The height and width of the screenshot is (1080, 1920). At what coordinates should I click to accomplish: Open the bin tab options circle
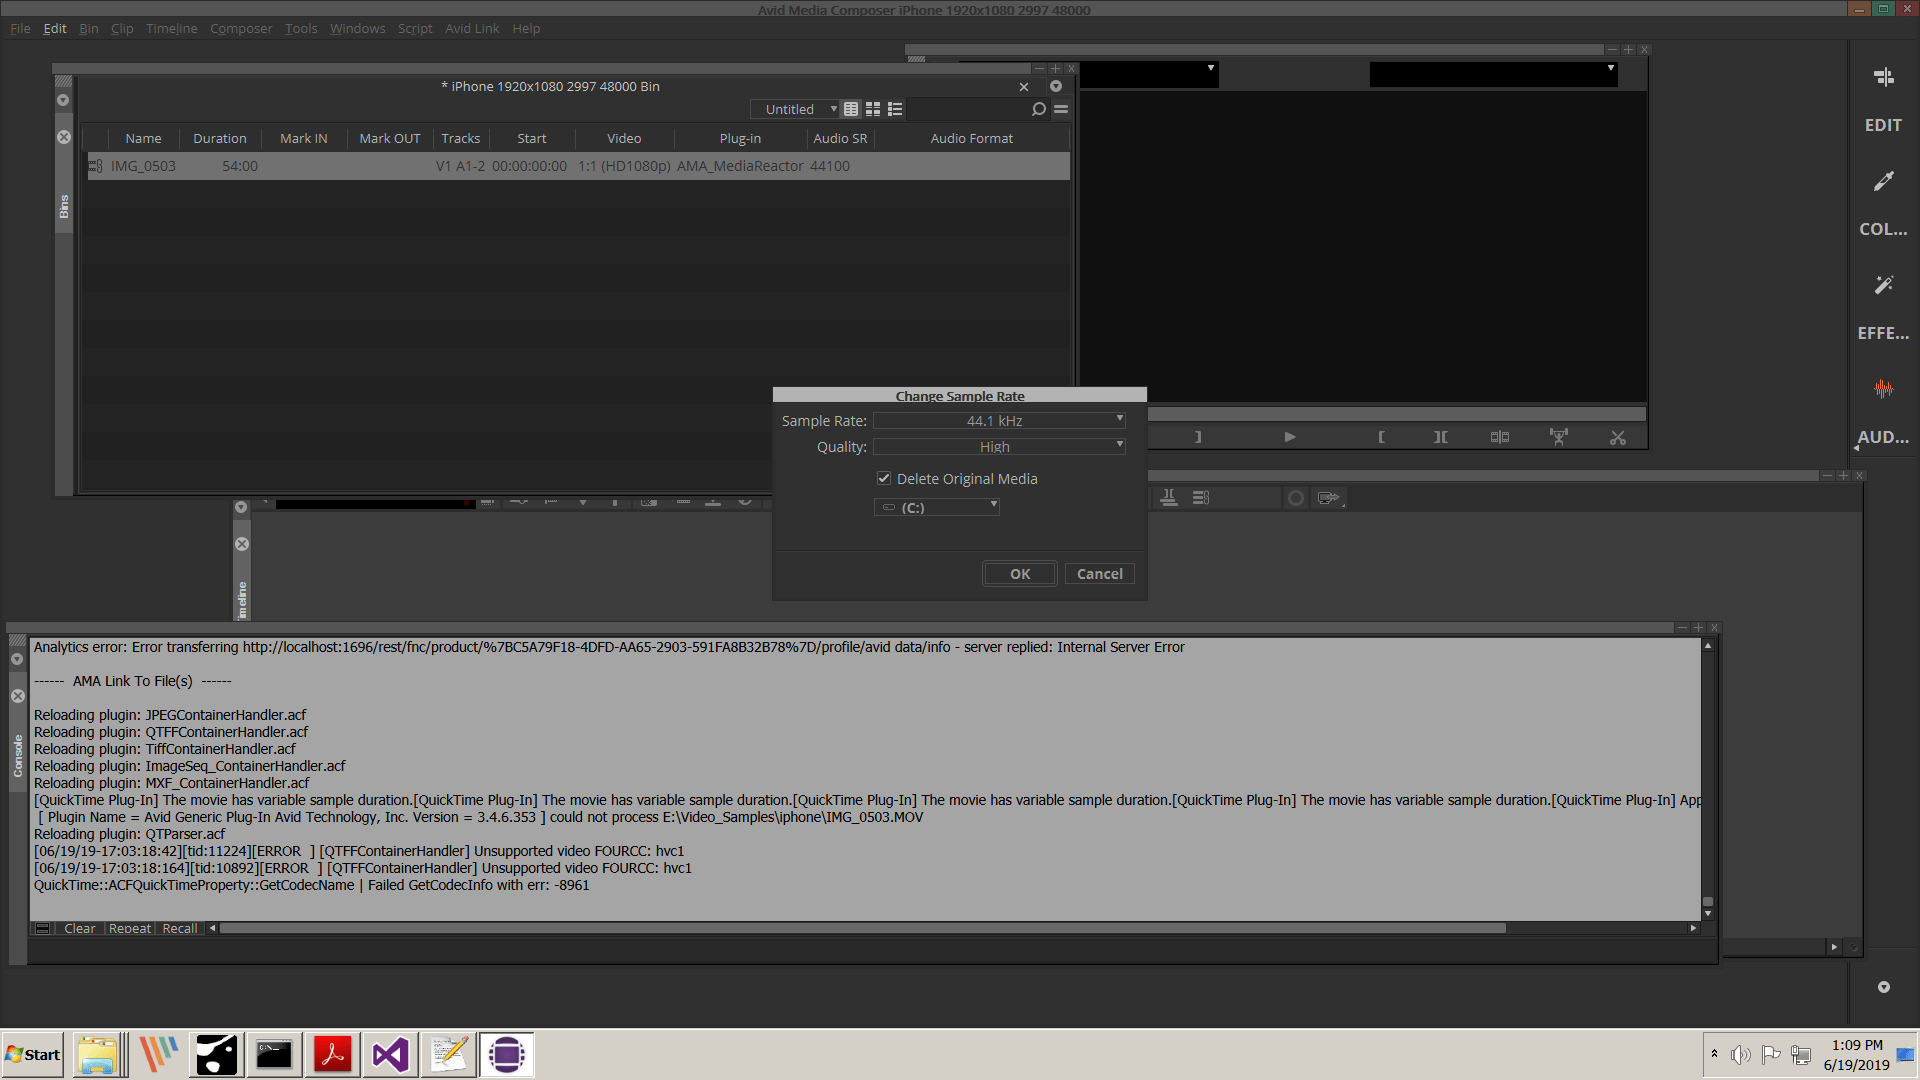point(1056,86)
